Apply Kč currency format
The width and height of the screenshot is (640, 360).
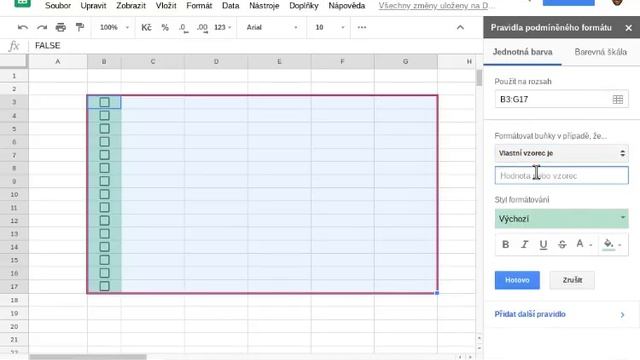coord(146,27)
